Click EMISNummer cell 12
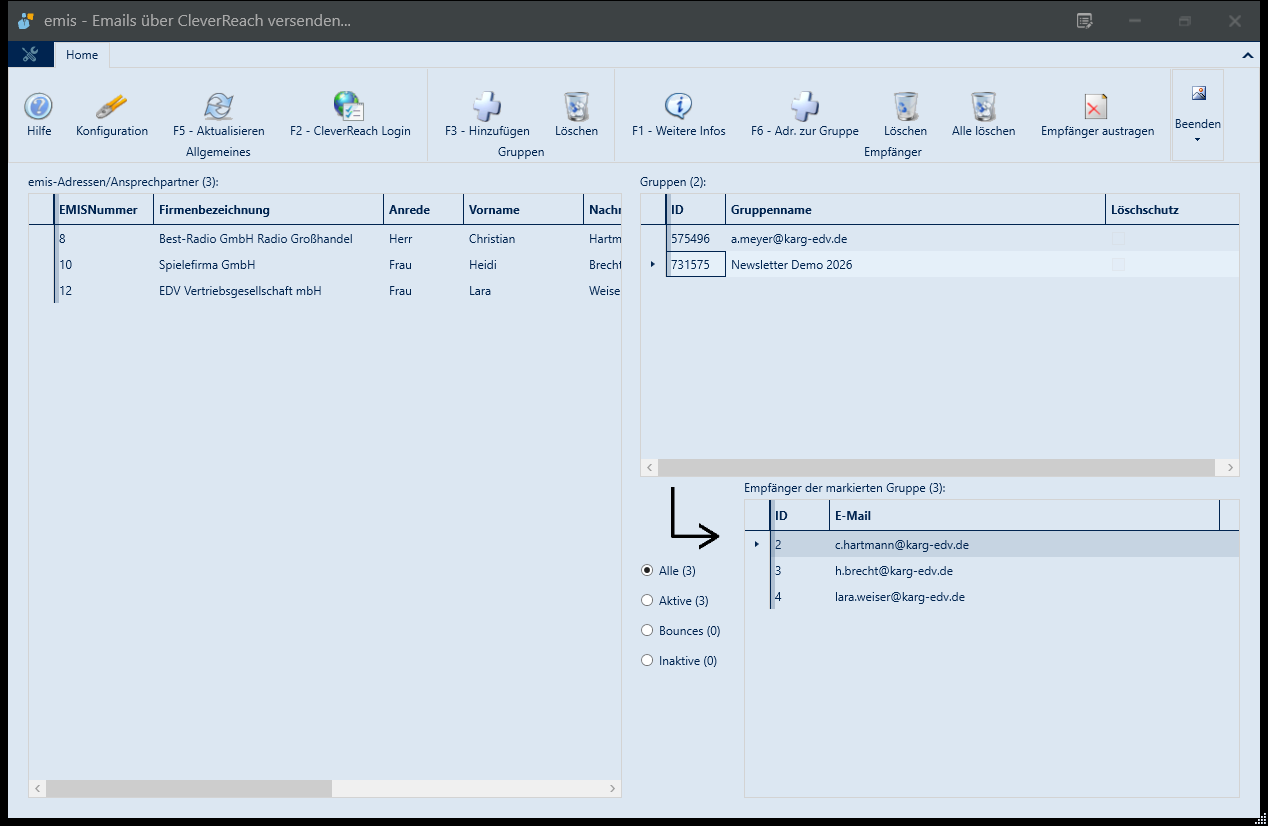Image resolution: width=1268 pixels, height=826 pixels. click(104, 291)
